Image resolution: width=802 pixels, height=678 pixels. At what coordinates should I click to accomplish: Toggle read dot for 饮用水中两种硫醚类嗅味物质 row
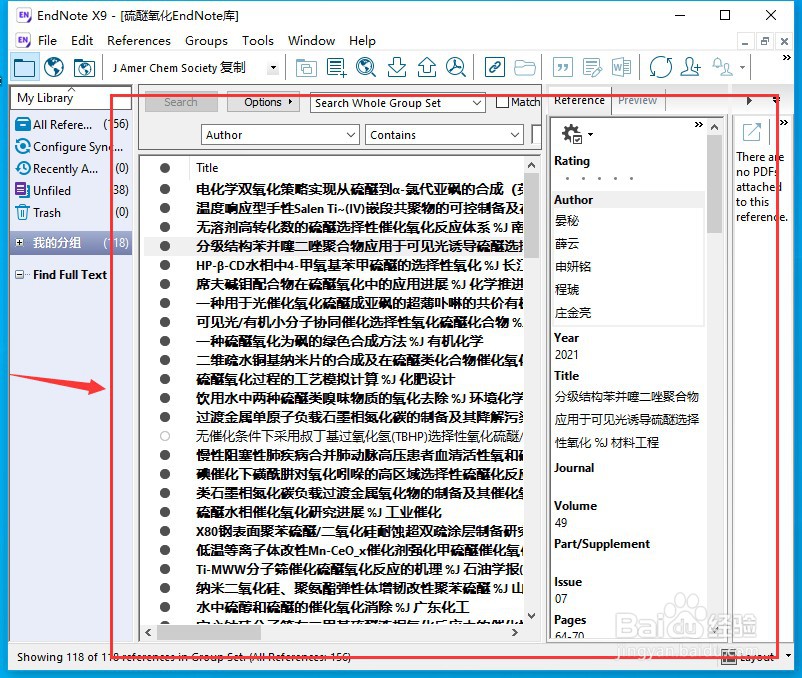165,398
